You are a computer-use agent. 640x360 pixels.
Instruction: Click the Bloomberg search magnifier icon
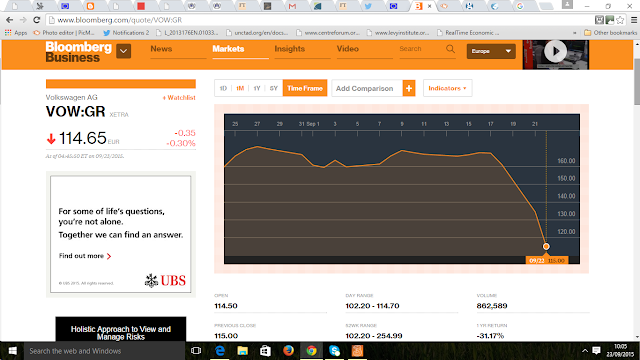(450, 49)
